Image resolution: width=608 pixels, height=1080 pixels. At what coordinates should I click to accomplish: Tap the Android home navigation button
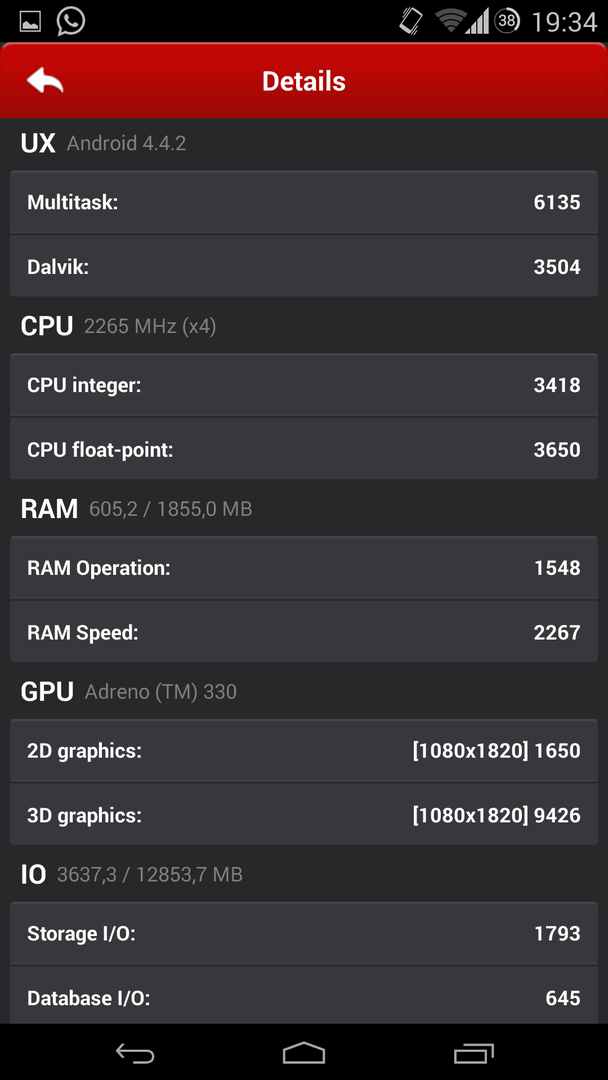click(x=304, y=1052)
